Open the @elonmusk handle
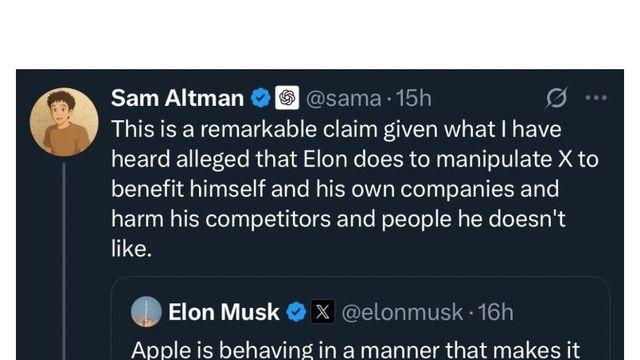Image resolution: width=640 pixels, height=360 pixels. pos(402,313)
